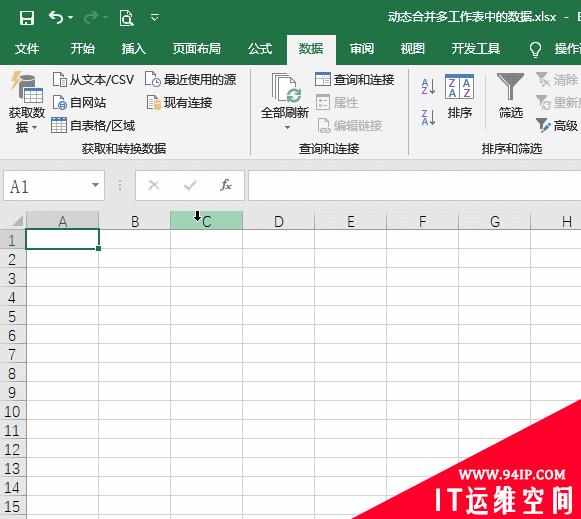Image resolution: width=581 pixels, height=519 pixels.
Task: Open the 查询和连接 pane
Action: pos(355,79)
